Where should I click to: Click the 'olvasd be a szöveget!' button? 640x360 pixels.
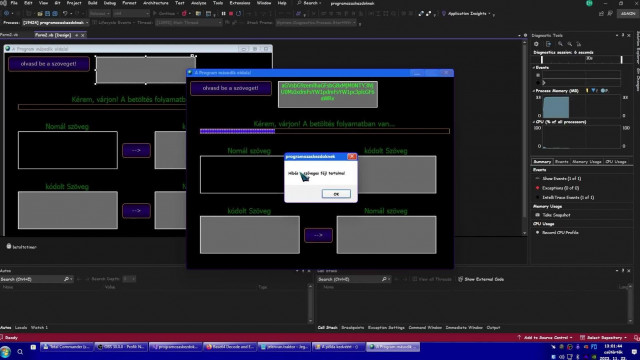[x=231, y=88]
